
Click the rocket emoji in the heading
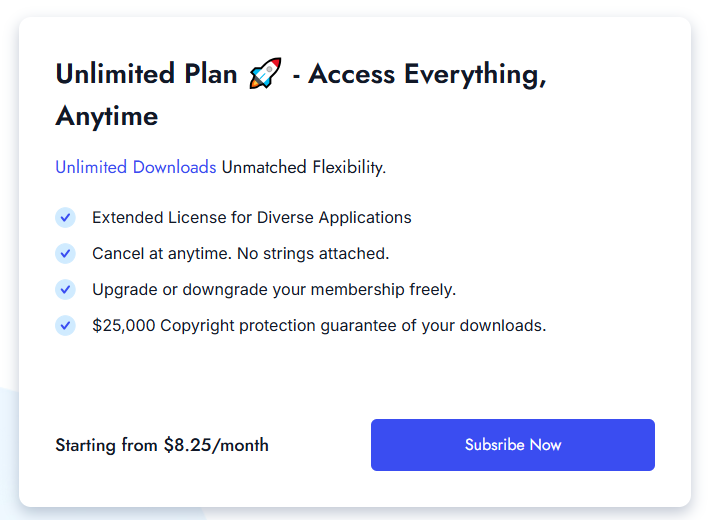coord(265,75)
